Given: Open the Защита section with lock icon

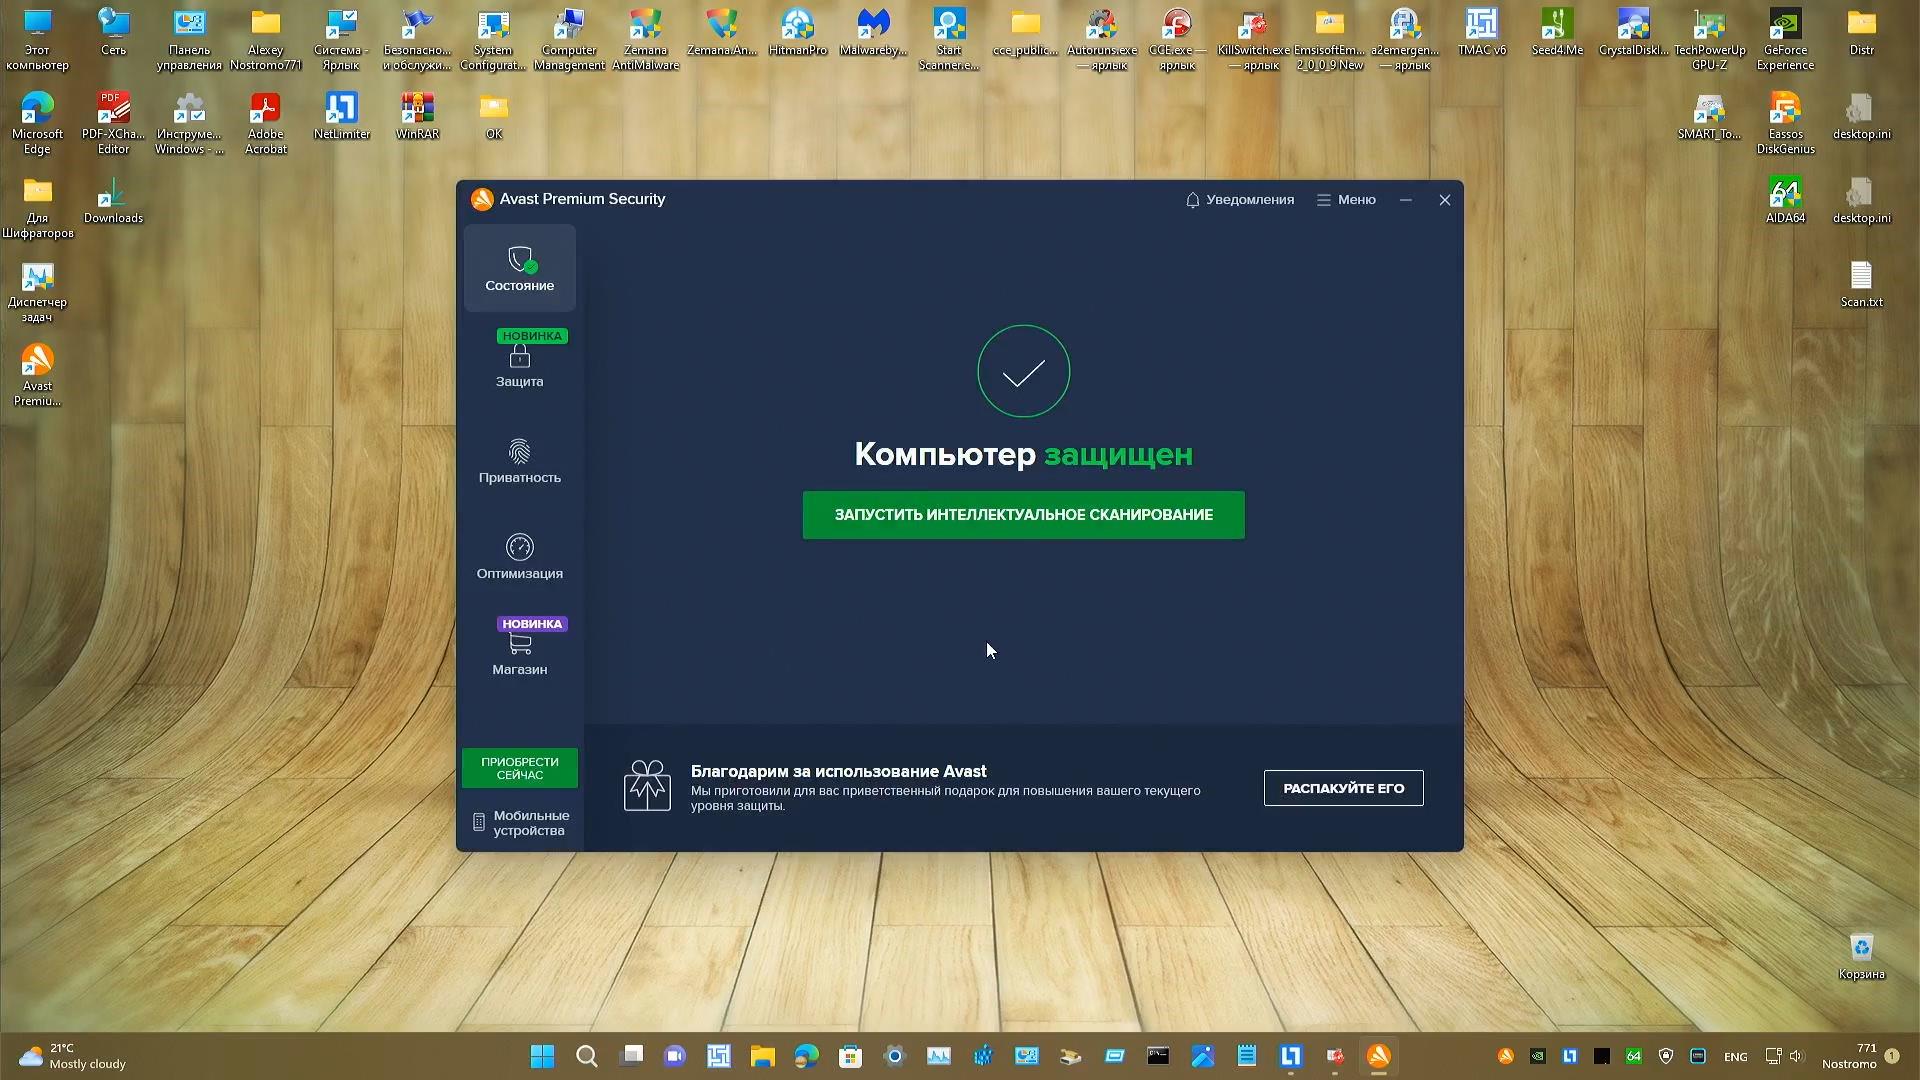Looking at the screenshot, I should (x=519, y=355).
